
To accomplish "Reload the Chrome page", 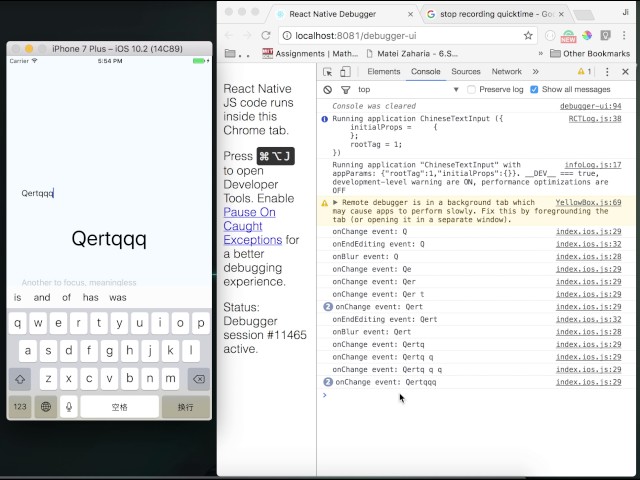I will [266, 36].
